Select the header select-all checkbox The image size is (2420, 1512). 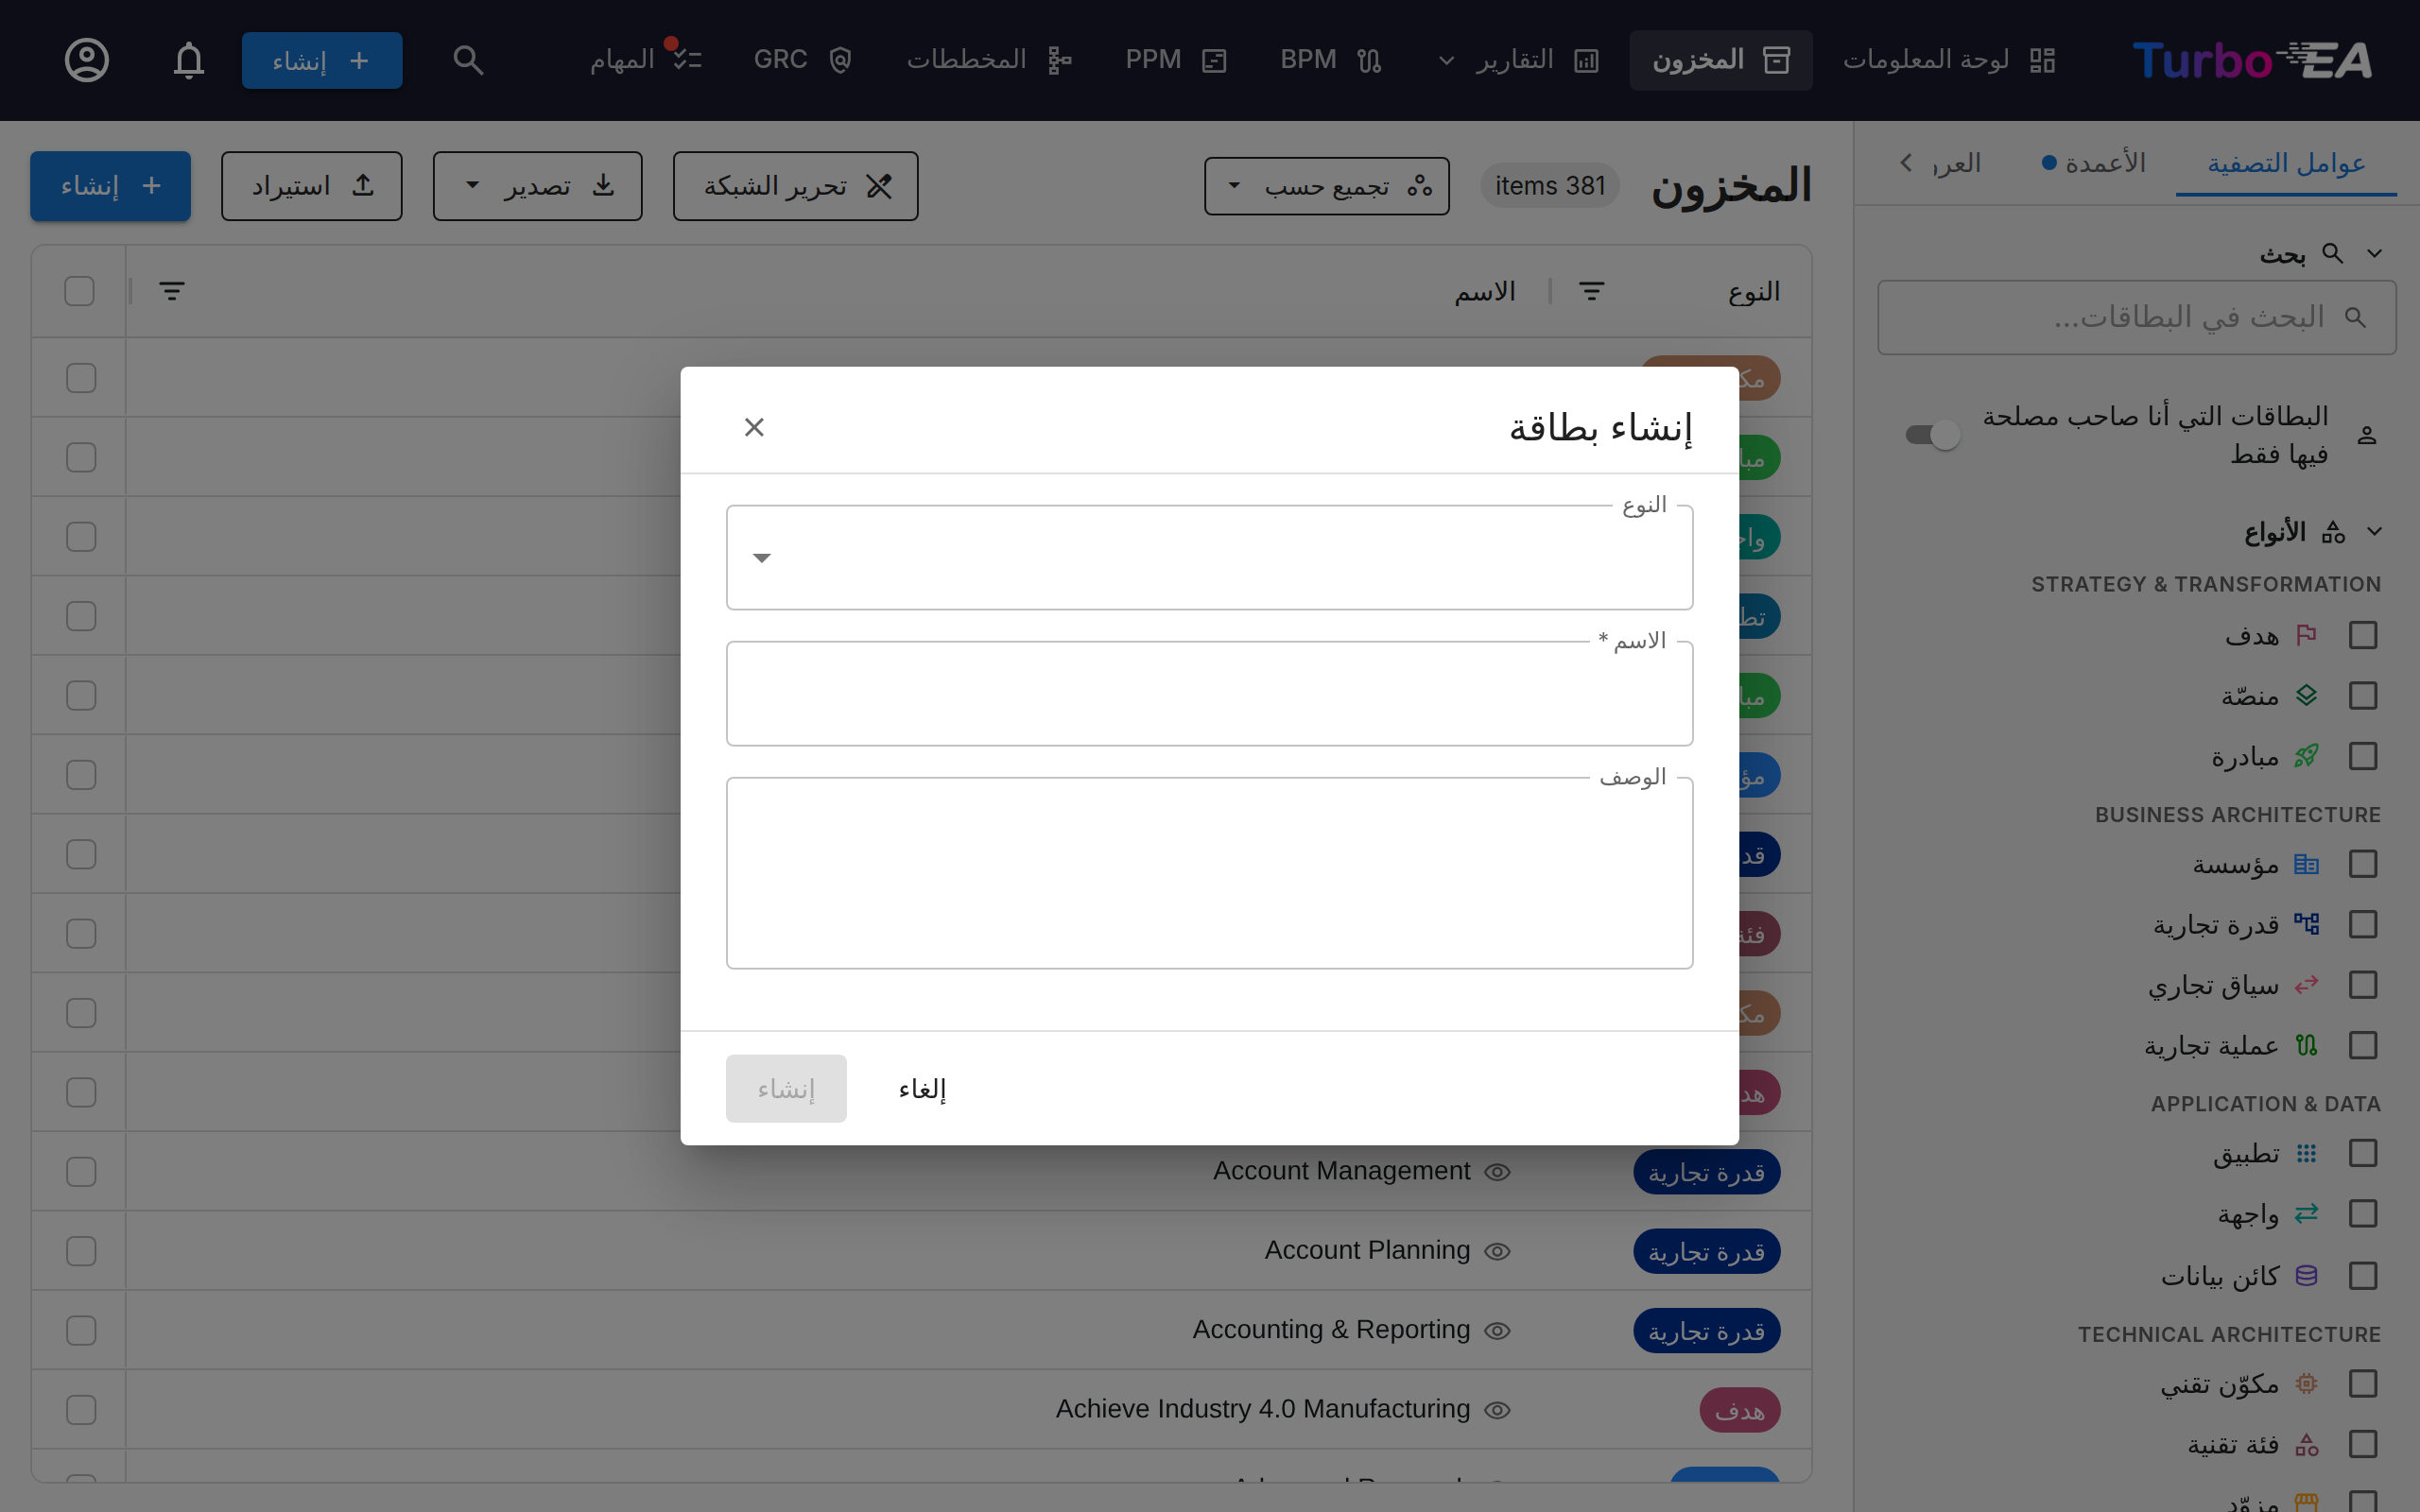tap(79, 291)
